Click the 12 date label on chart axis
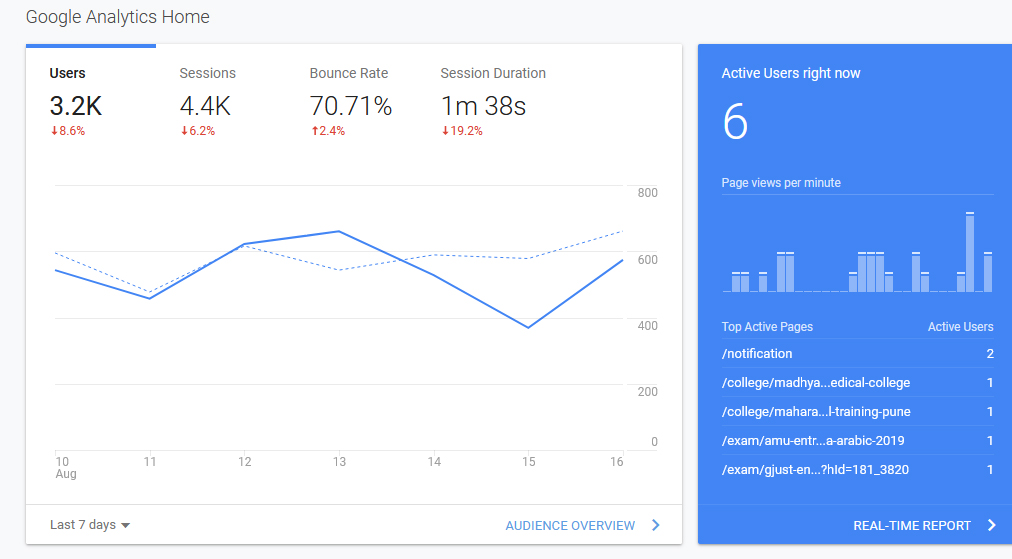This screenshot has height=559, width=1012. point(245,462)
